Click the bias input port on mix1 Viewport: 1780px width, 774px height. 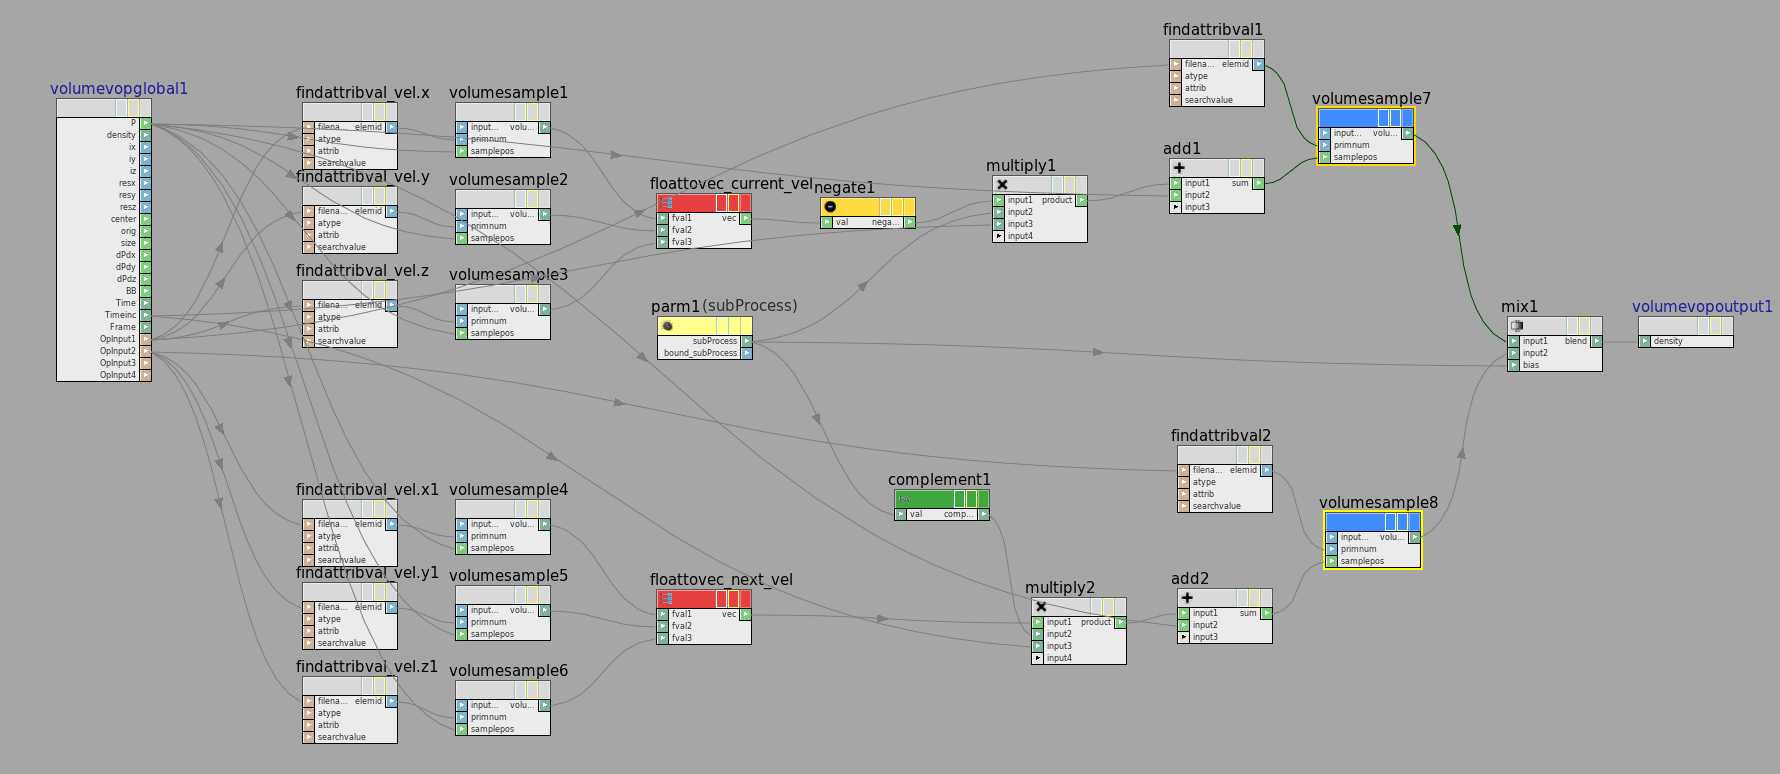pos(1513,365)
